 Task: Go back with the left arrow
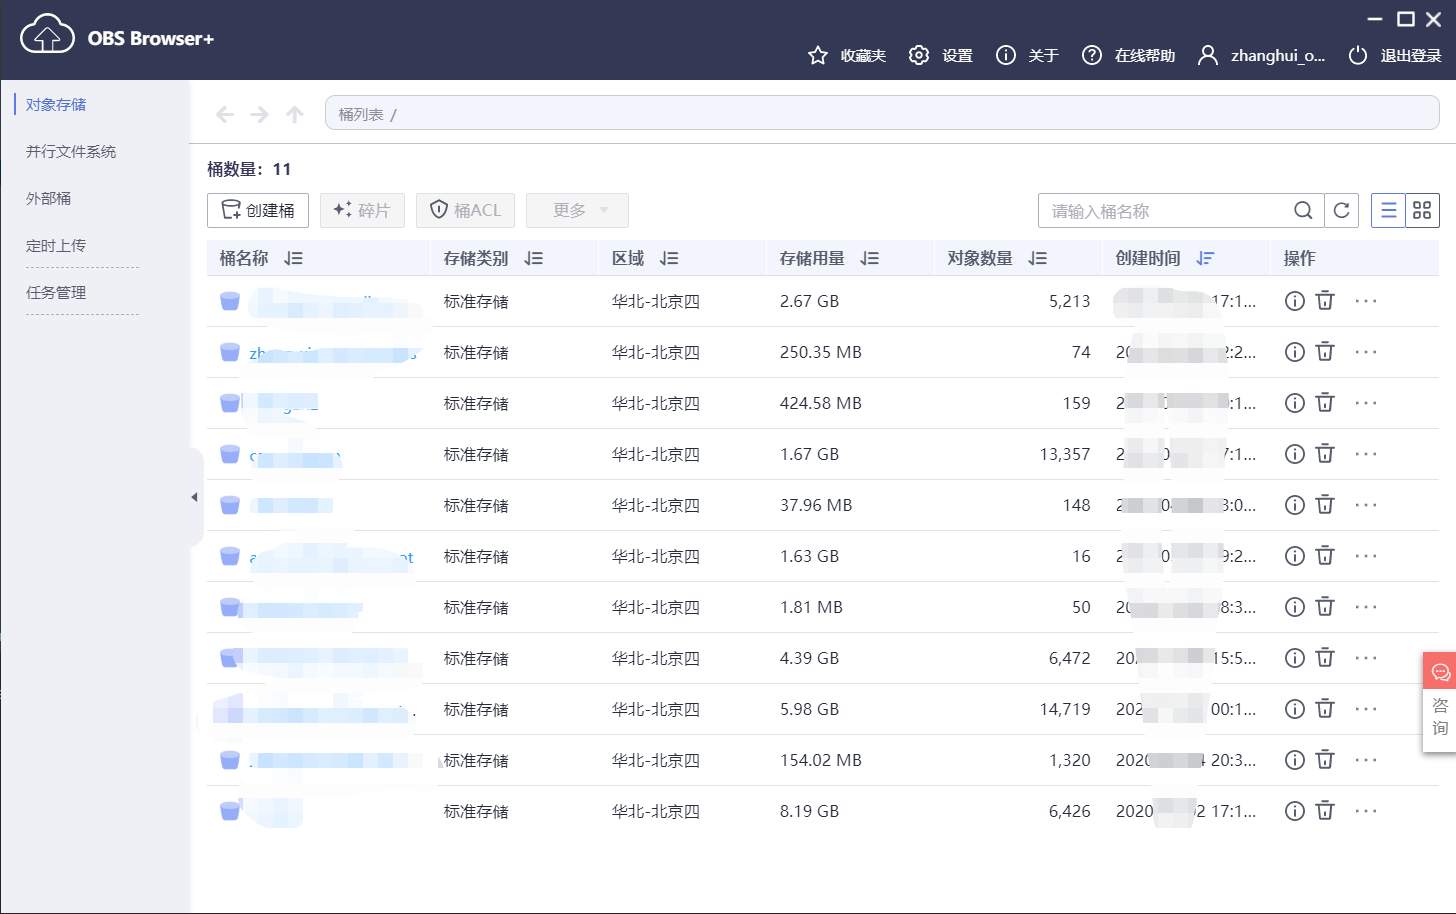[225, 114]
